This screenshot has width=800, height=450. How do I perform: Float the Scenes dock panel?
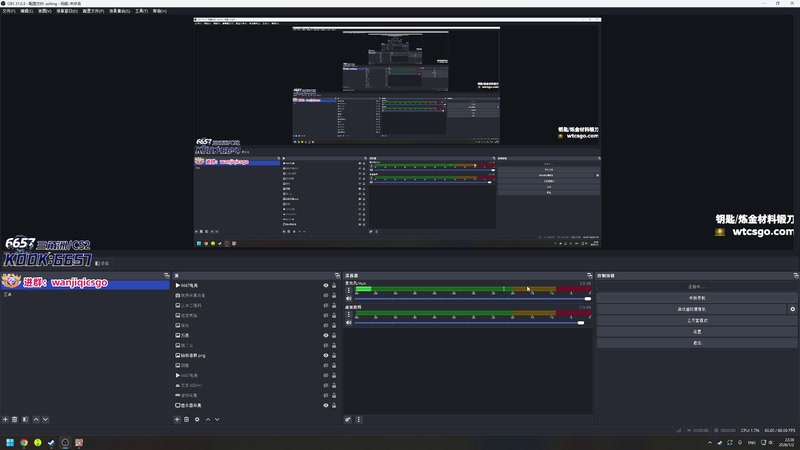tap(166, 276)
